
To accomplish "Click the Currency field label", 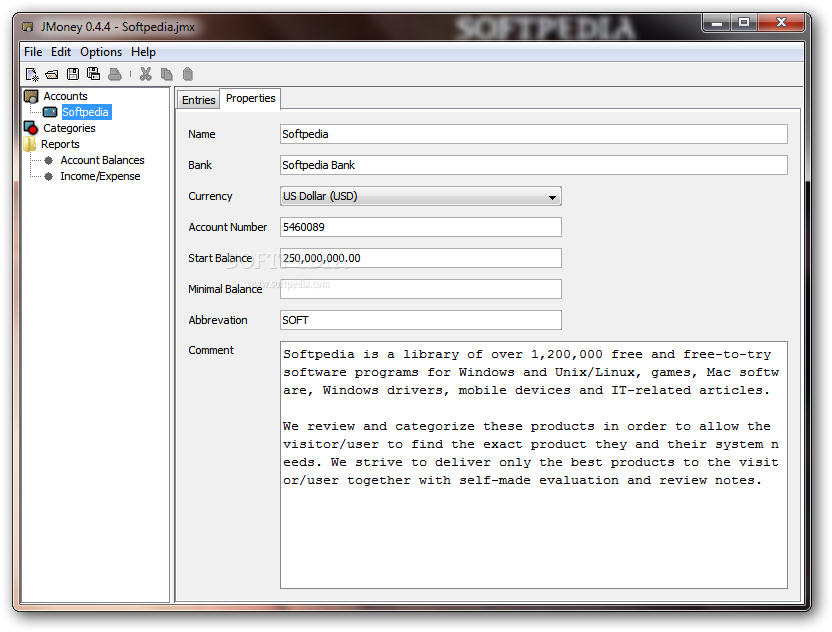I will [210, 196].
